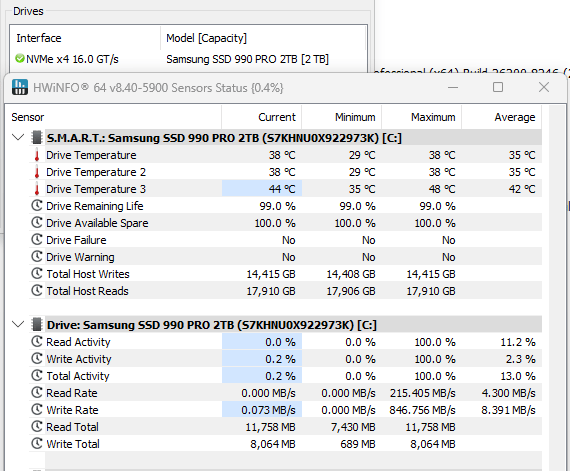Click the clock icon of Read Rate
Screen dimensions: 570x471
pos(37,392)
